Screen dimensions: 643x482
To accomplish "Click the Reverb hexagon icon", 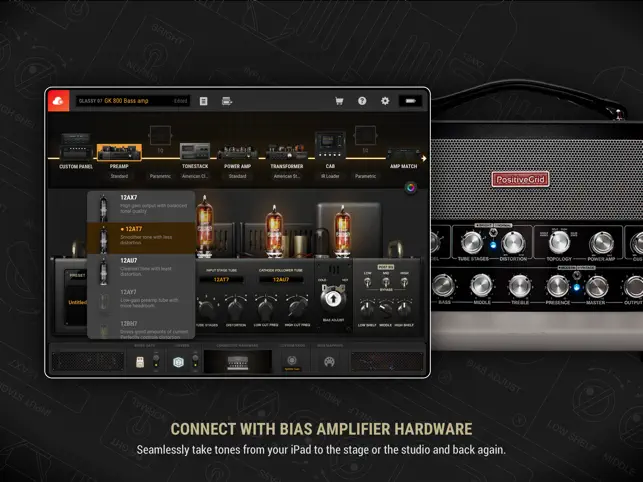I will pyautogui.click(x=178, y=362).
